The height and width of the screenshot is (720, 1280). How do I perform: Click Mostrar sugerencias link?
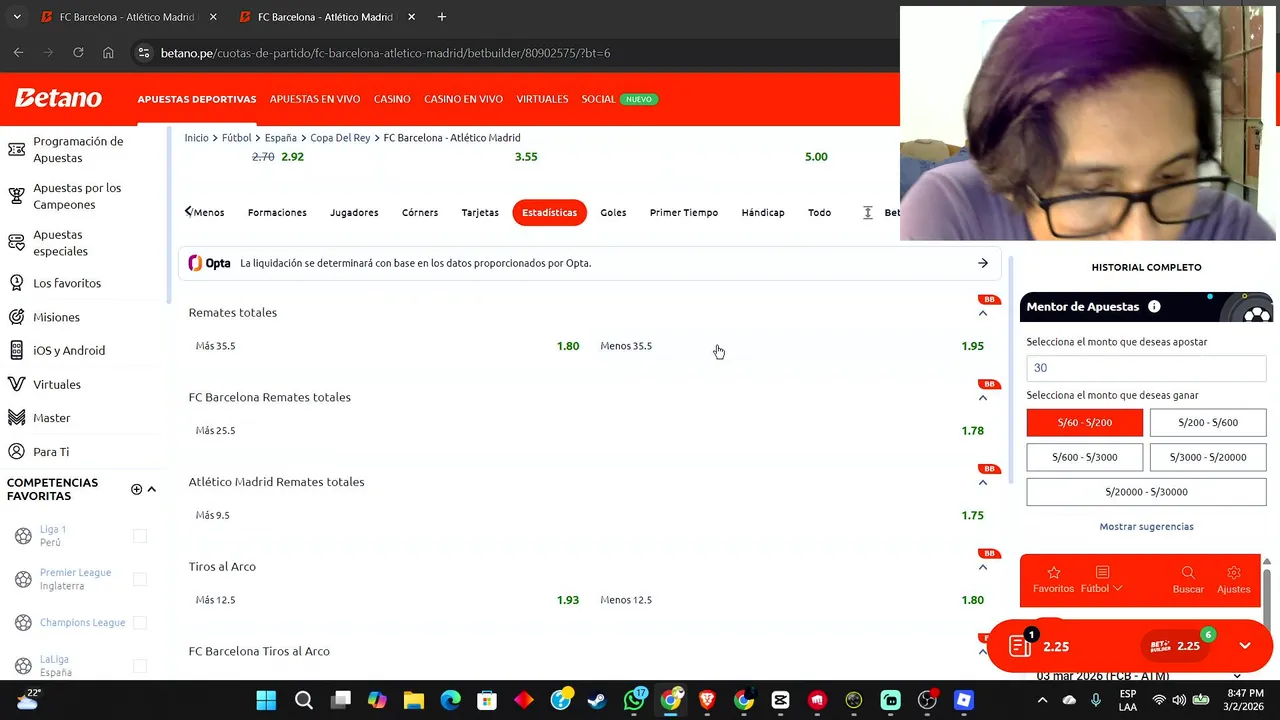(1146, 526)
